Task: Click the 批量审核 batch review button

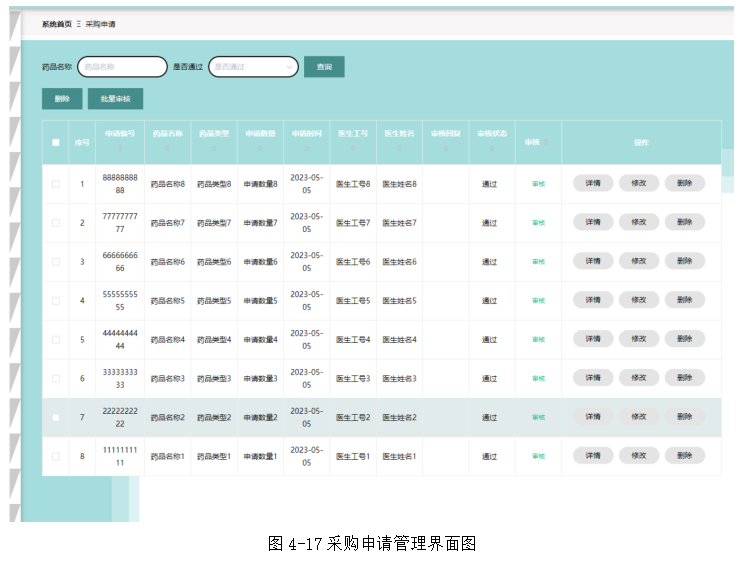Action: pyautogui.click(x=116, y=99)
